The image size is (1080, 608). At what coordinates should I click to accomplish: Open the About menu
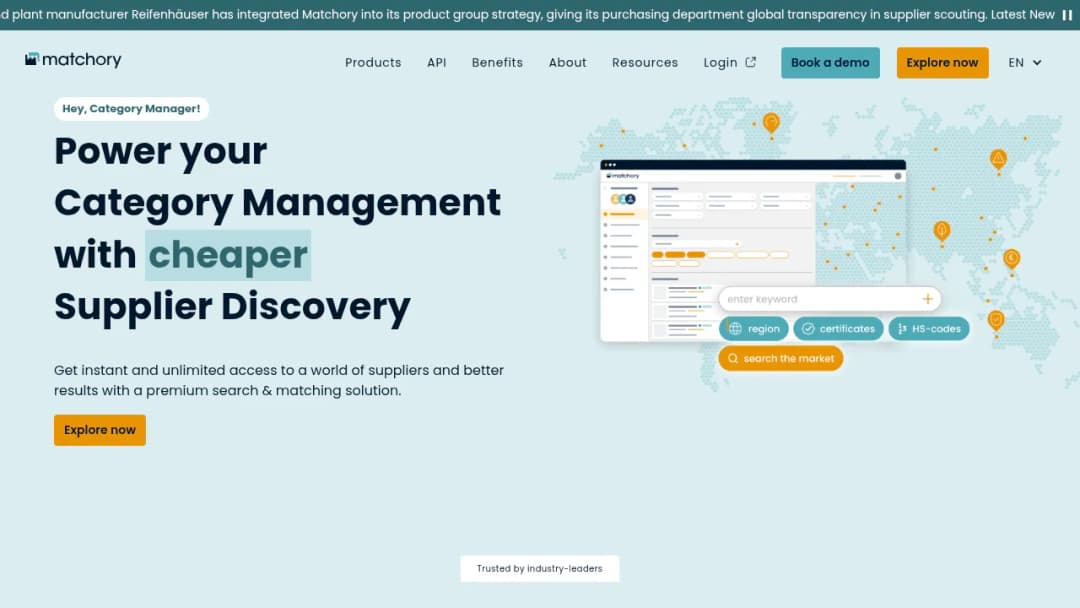coord(568,63)
